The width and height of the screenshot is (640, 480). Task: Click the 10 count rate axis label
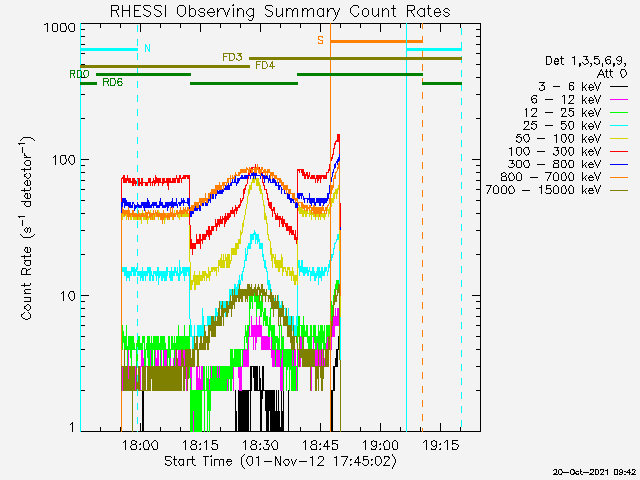click(x=68, y=296)
